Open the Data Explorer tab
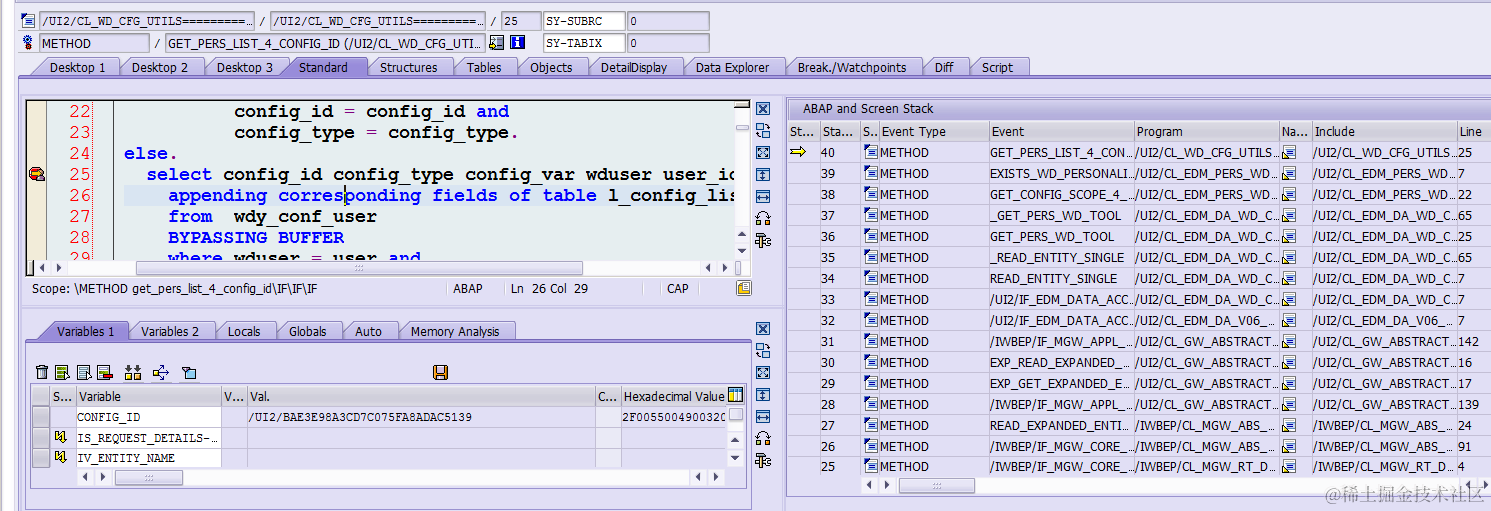This screenshot has height=511, width=1491. (x=732, y=67)
